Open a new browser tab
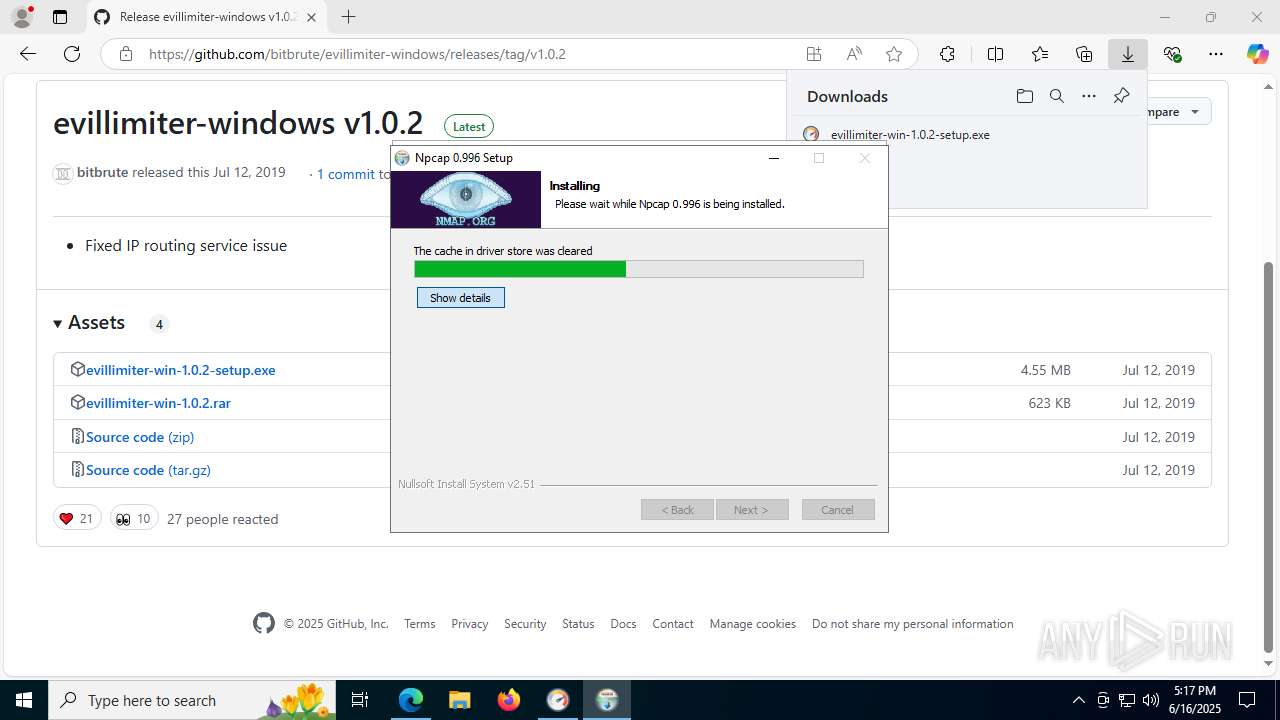This screenshot has height=720, width=1280. (x=348, y=17)
